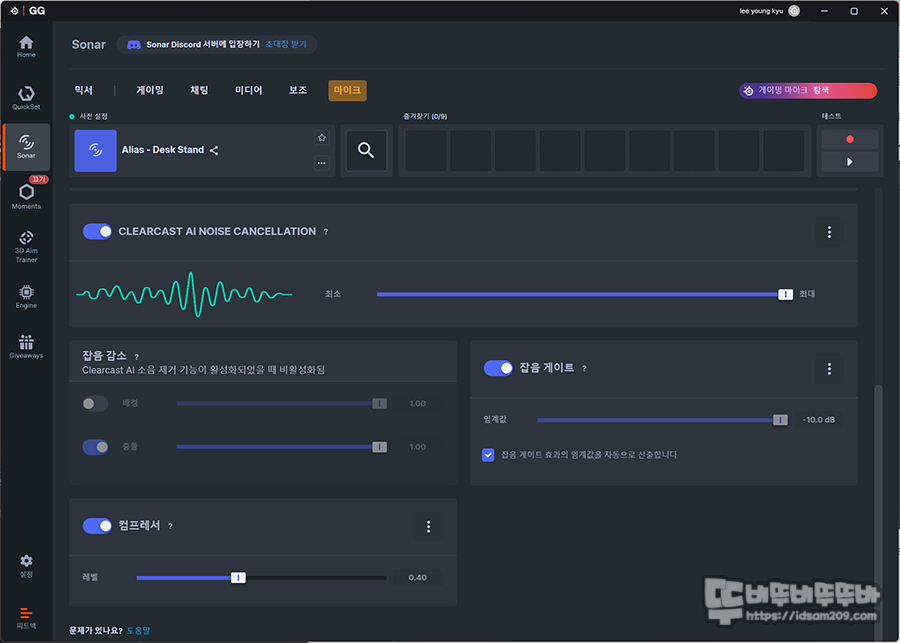Click the 즐겨찾기 (0/9) label
Screen dimensions: 900x643
tap(425, 117)
